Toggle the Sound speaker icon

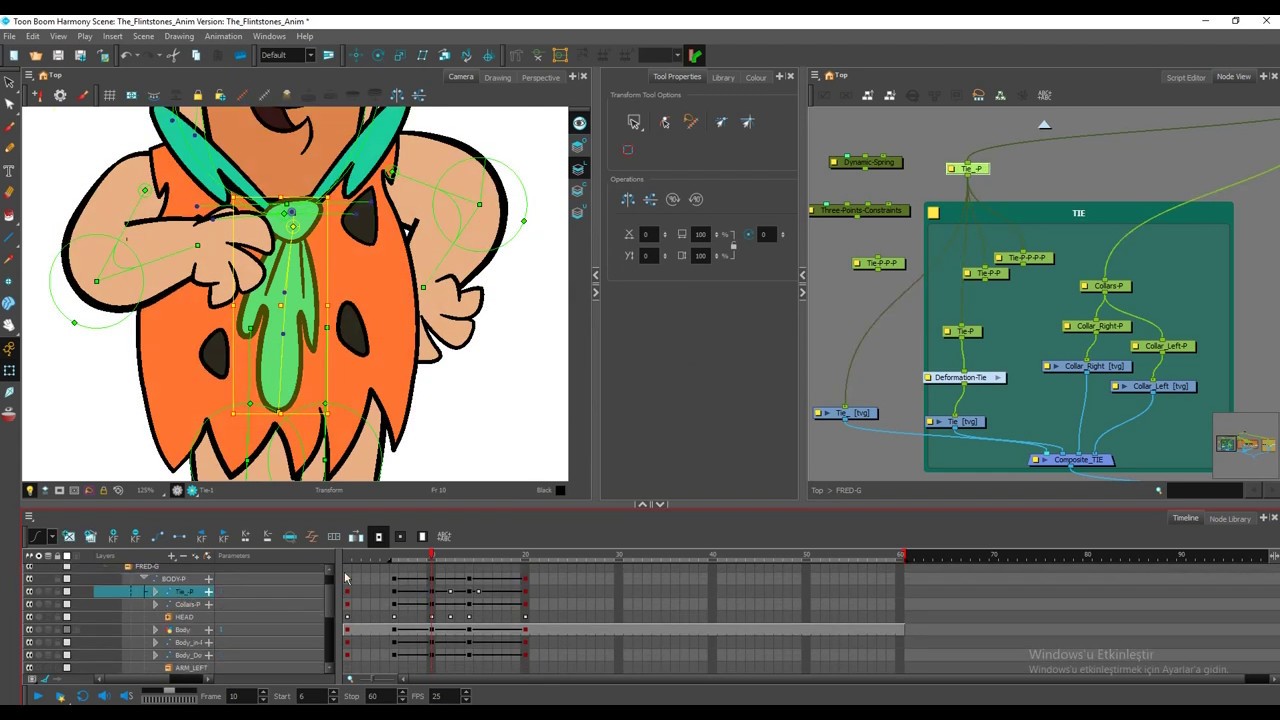[x=104, y=696]
